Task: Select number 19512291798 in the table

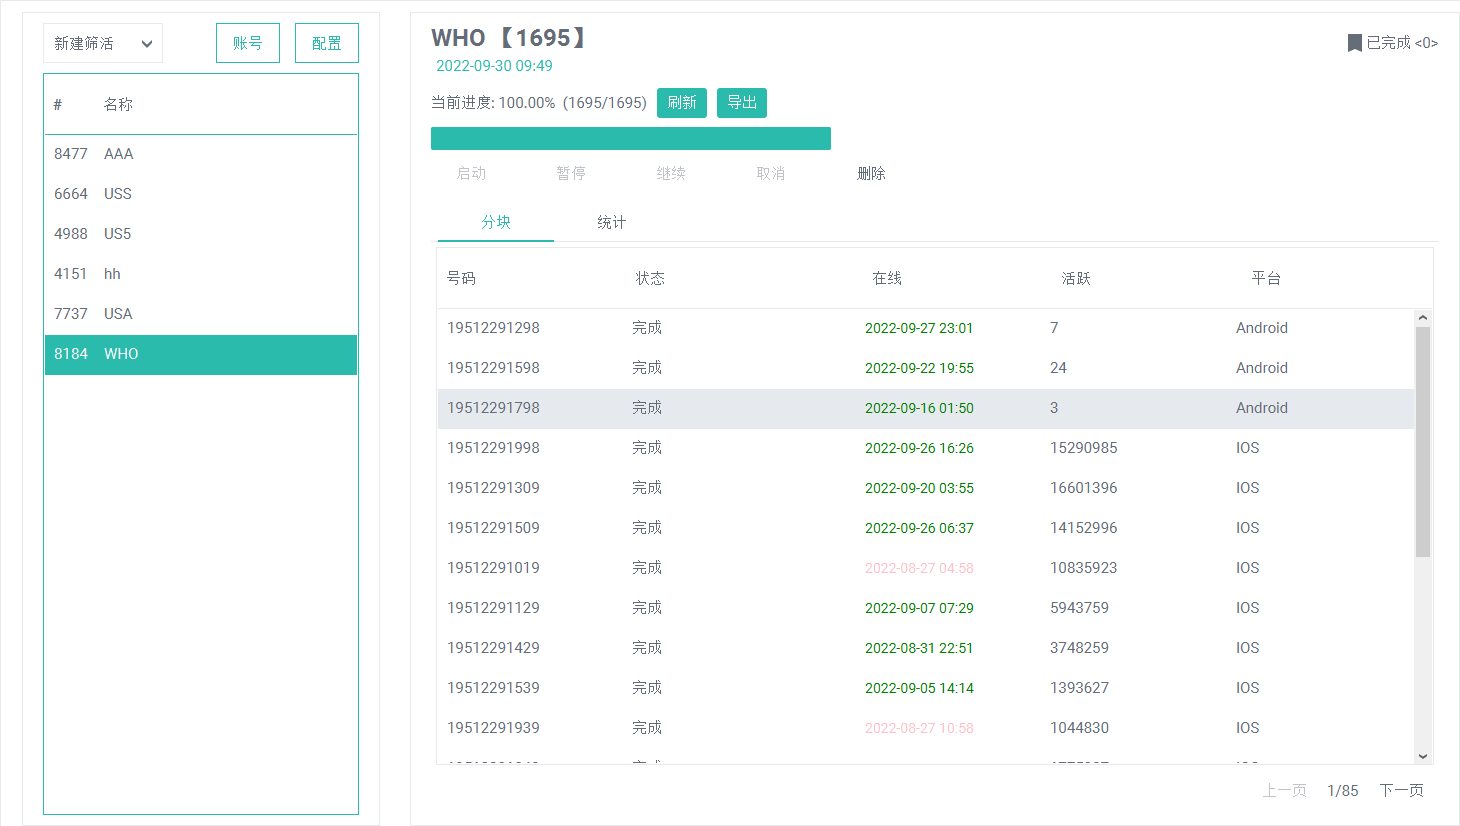Action: (x=493, y=408)
